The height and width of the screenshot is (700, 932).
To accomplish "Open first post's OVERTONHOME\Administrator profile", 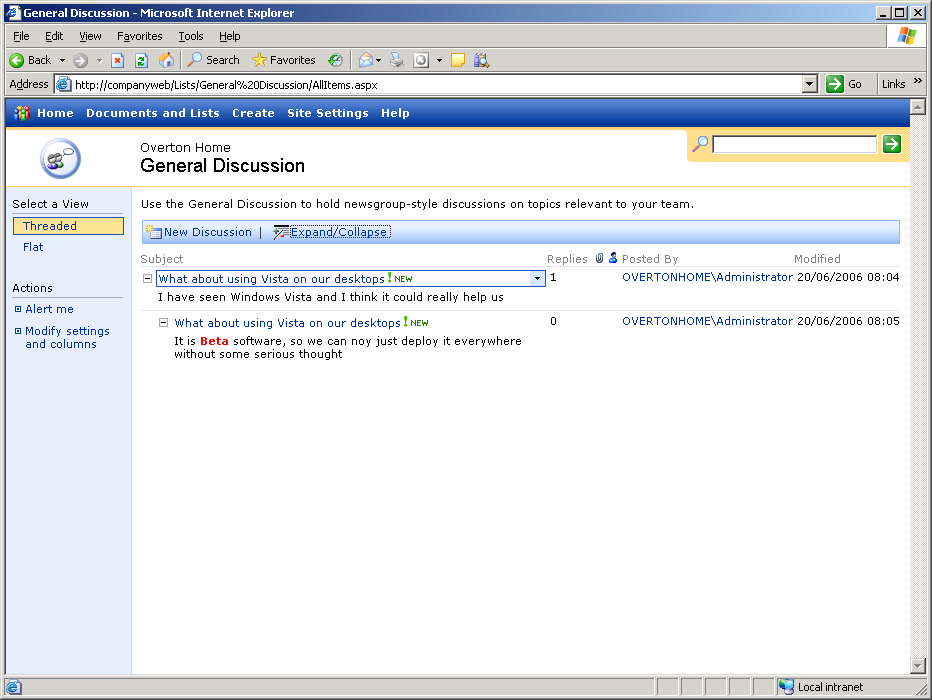I will click(707, 277).
